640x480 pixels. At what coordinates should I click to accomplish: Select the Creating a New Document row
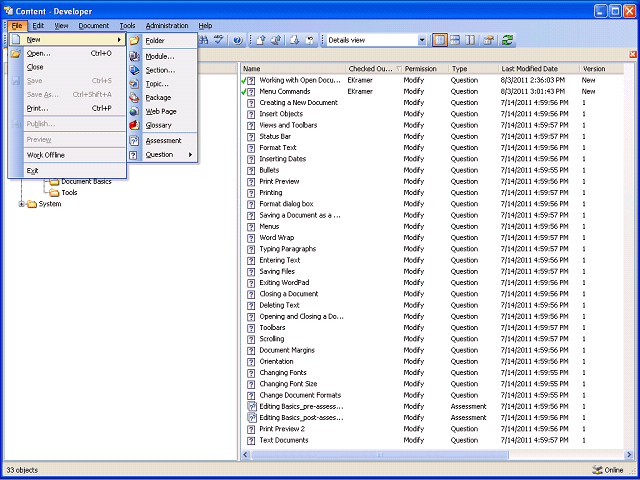[432, 103]
